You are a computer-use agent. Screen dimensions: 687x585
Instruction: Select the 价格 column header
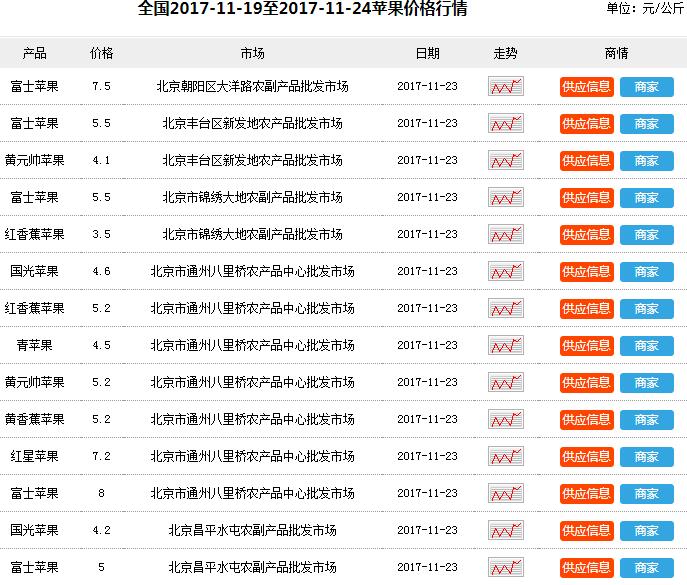click(x=101, y=53)
